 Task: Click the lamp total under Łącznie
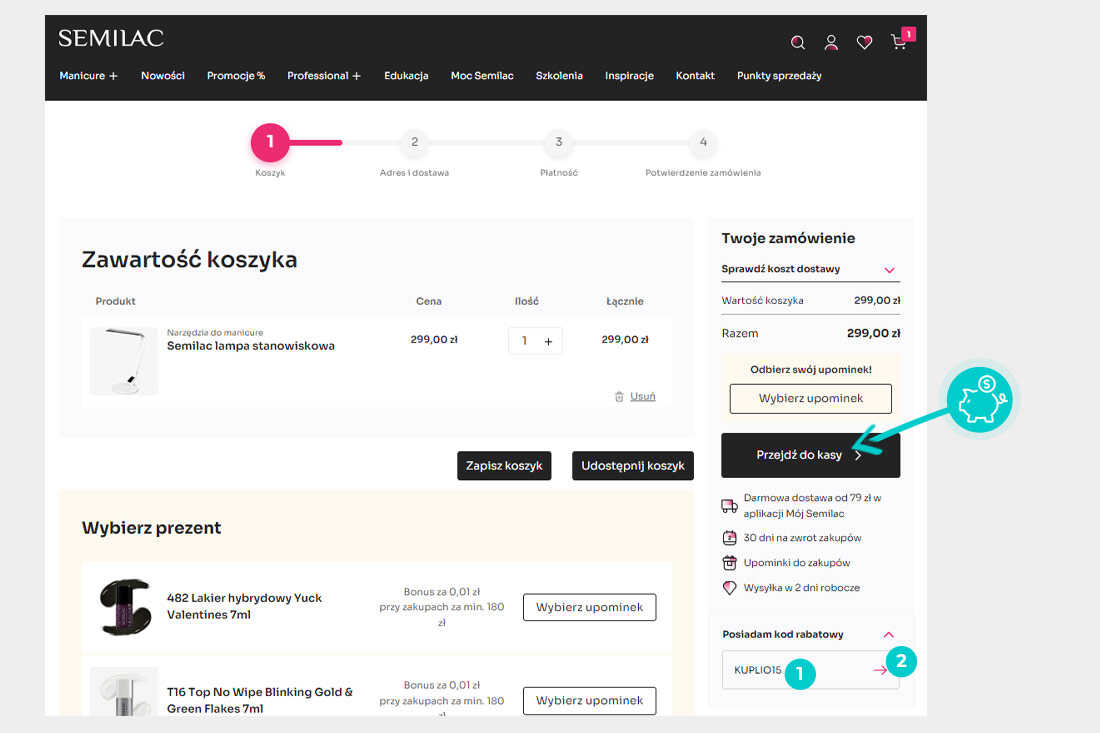[624, 339]
